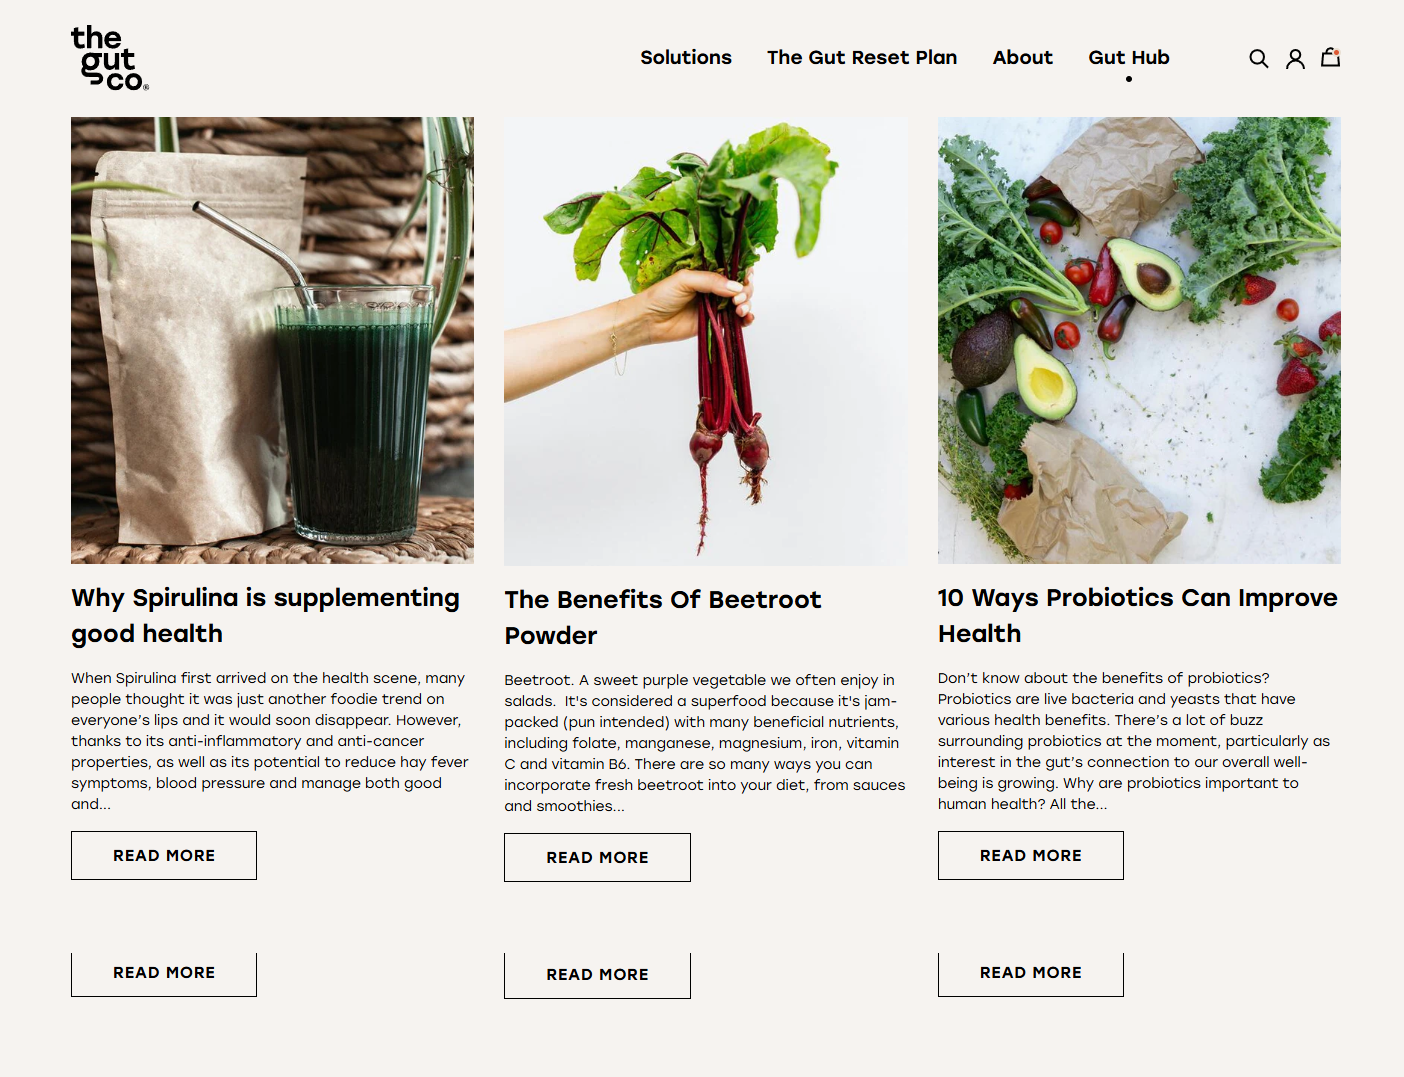Open the beetroot bunch article image

pyautogui.click(x=706, y=341)
